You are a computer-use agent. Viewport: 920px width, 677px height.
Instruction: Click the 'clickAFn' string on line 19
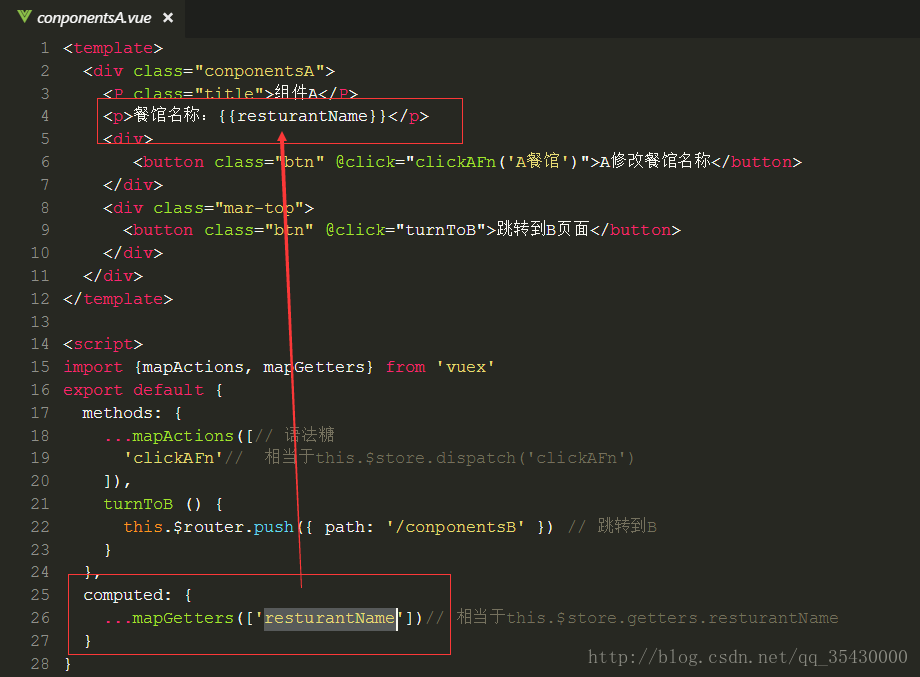pos(173,458)
